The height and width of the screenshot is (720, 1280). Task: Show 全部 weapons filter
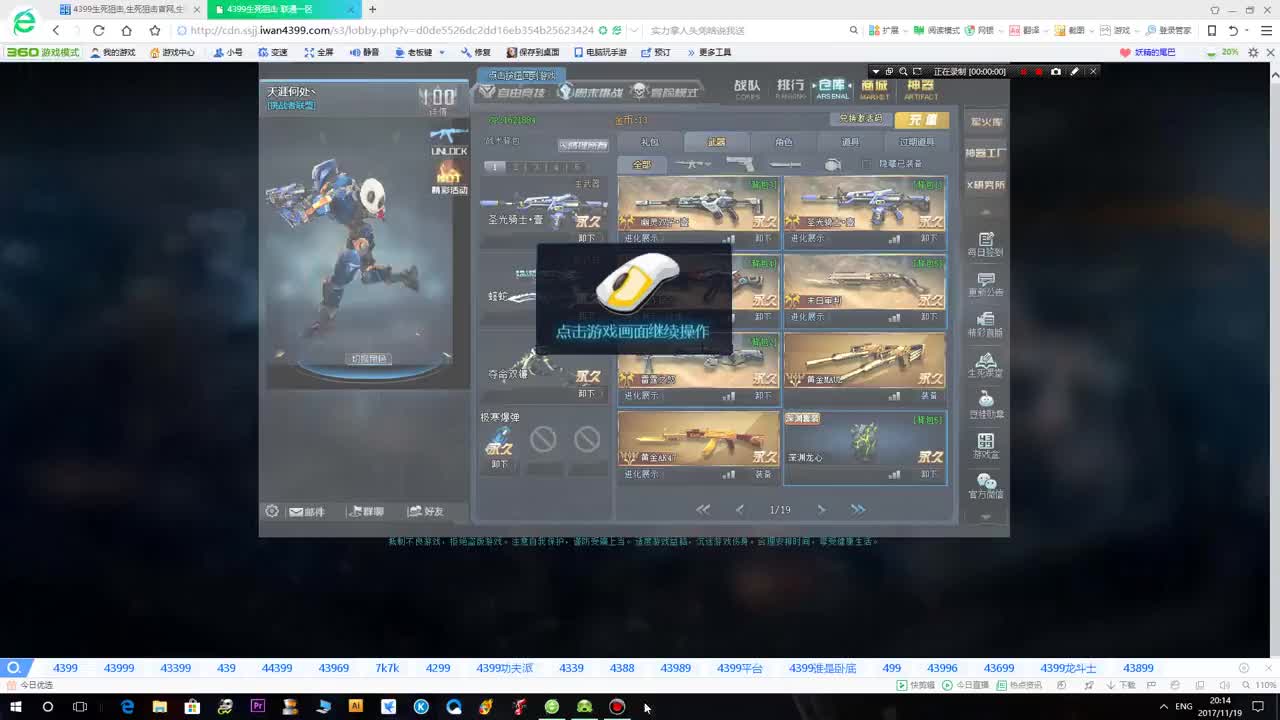coord(642,164)
